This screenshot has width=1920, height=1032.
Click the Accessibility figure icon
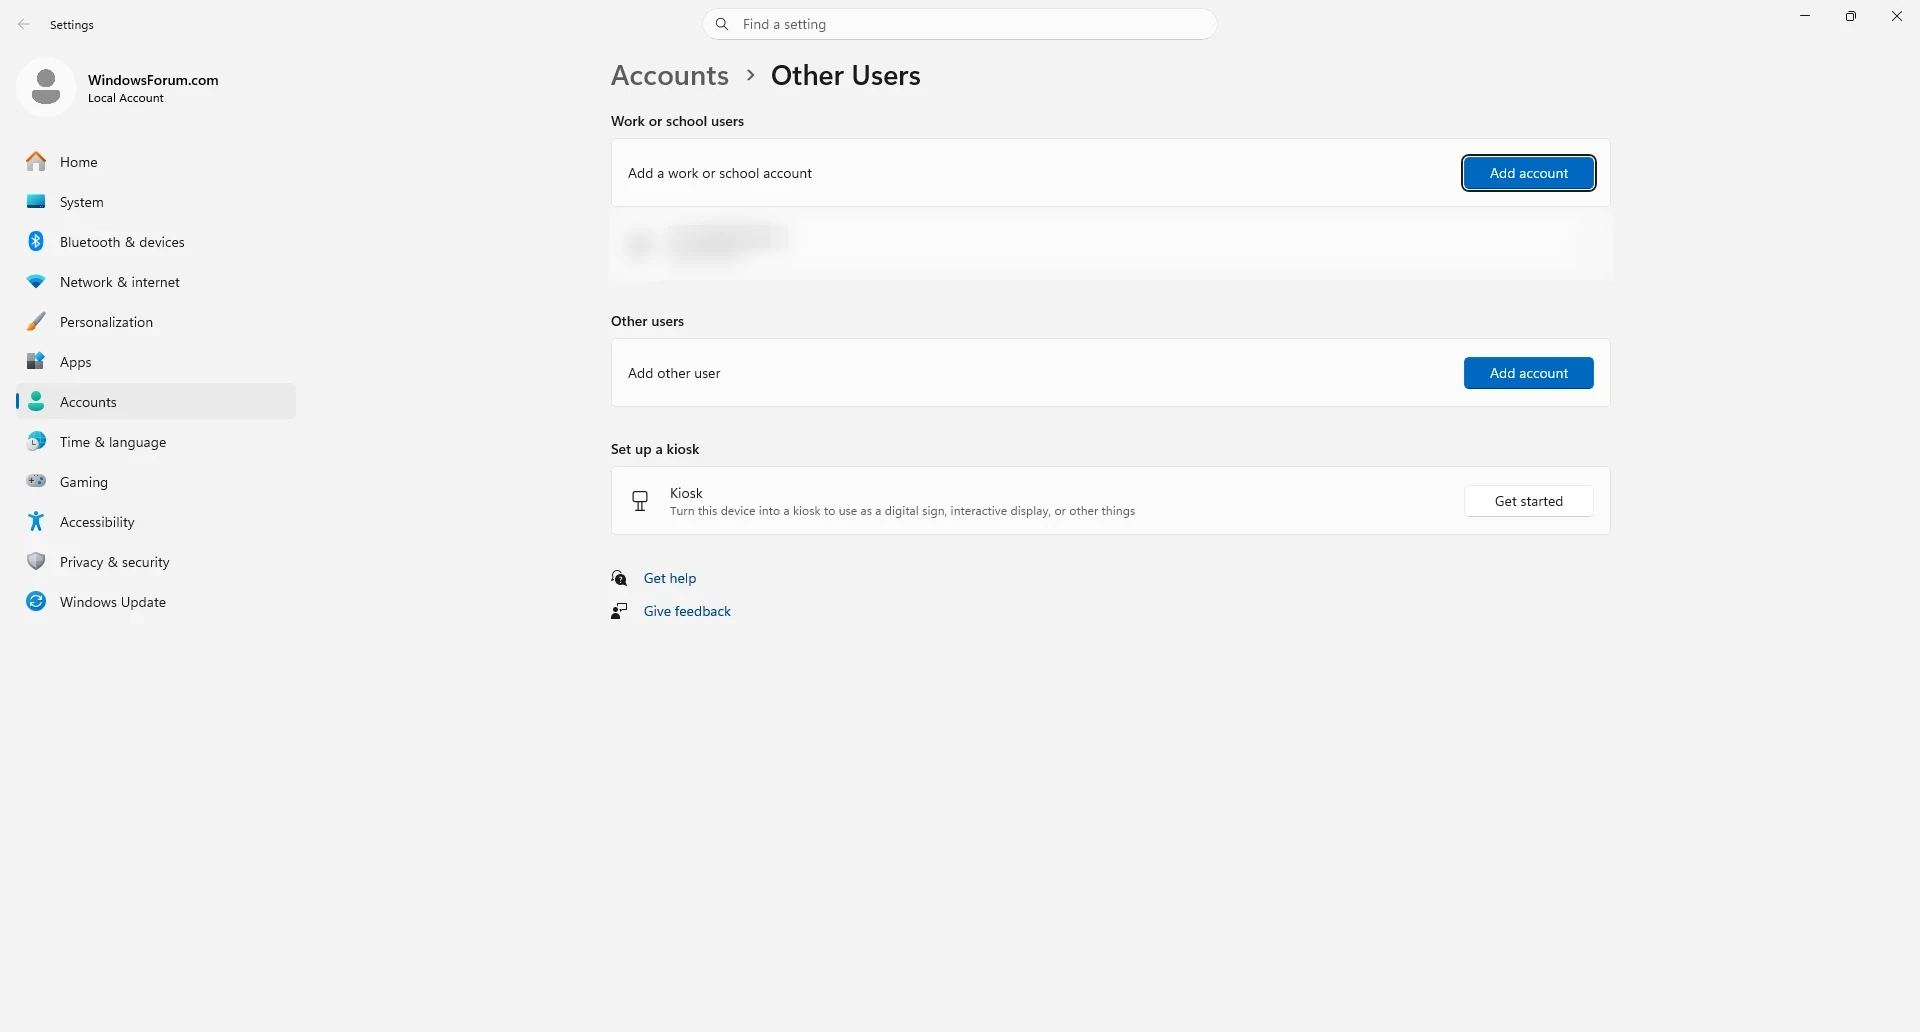click(36, 522)
